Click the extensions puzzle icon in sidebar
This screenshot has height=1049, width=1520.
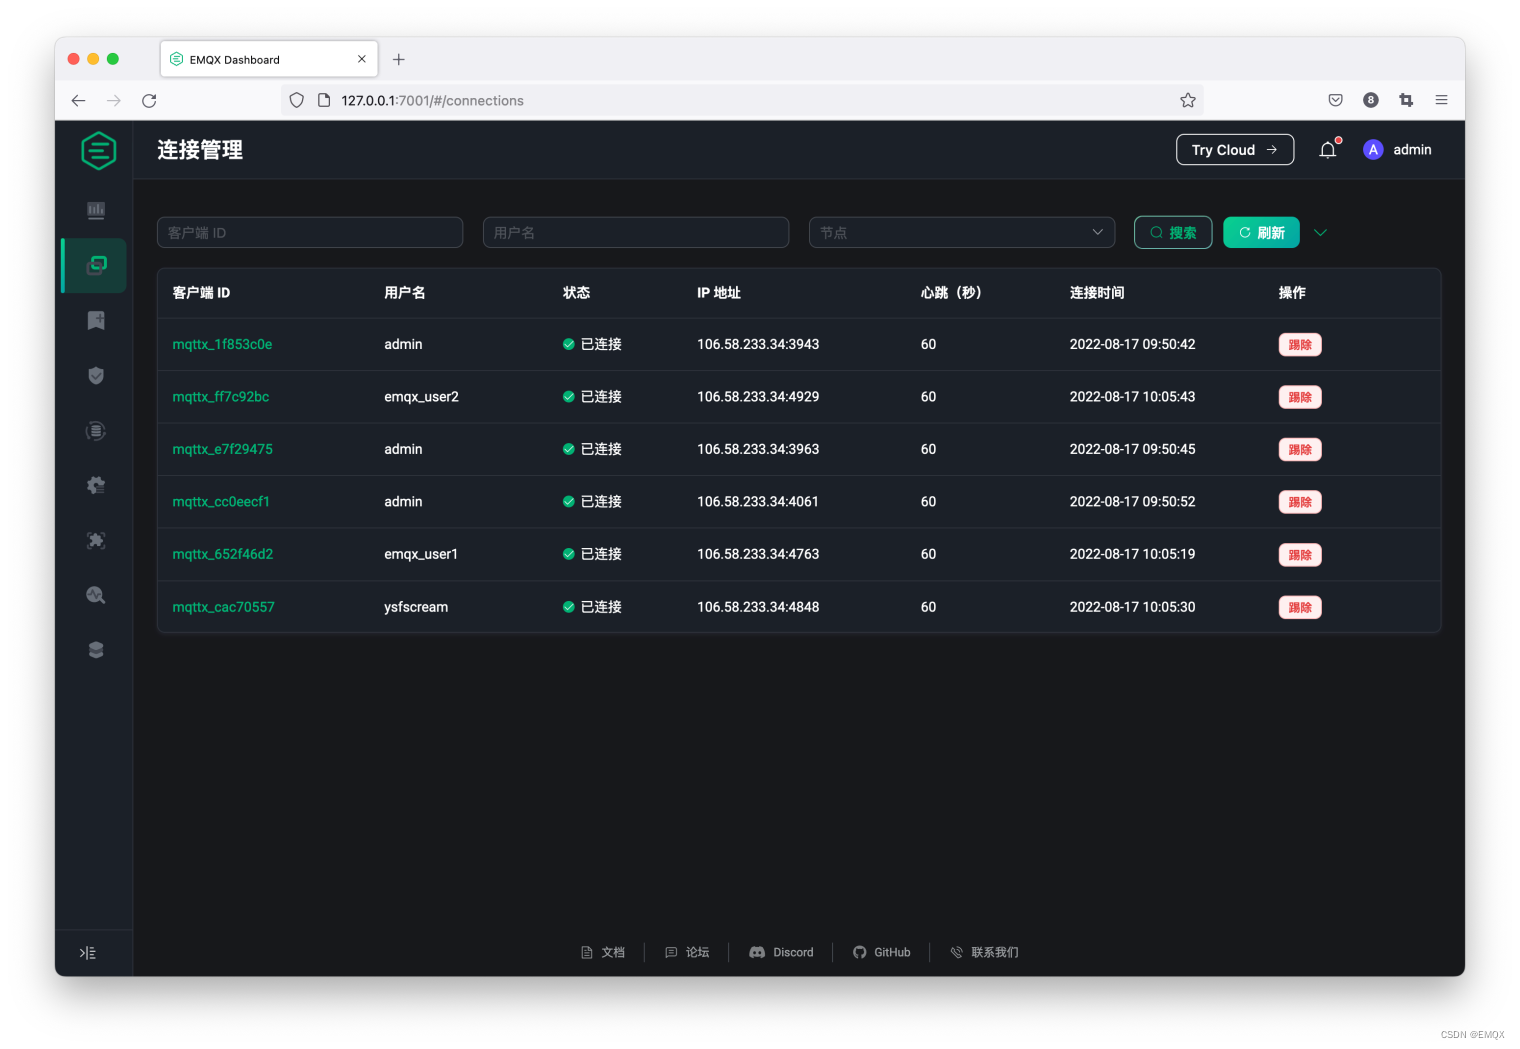pyautogui.click(x=95, y=540)
